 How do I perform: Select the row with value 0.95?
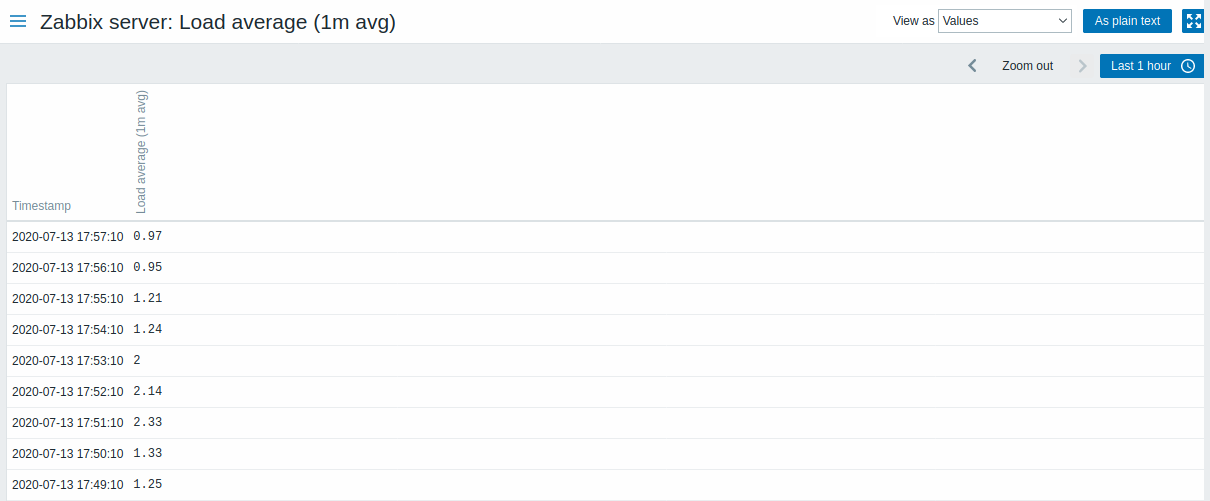[605, 268]
